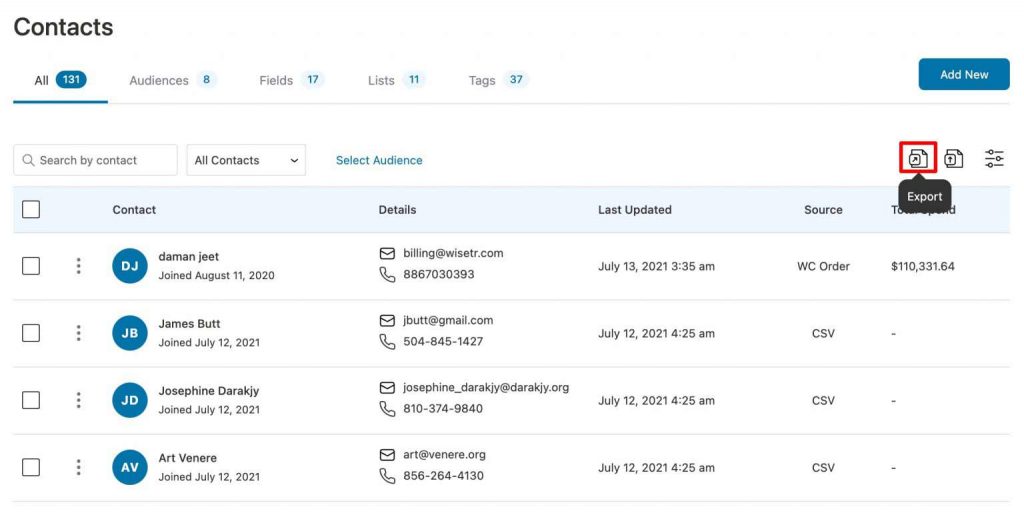Click the Export contacts icon
Image resolution: width=1024 pixels, height=515 pixels.
[918, 158]
